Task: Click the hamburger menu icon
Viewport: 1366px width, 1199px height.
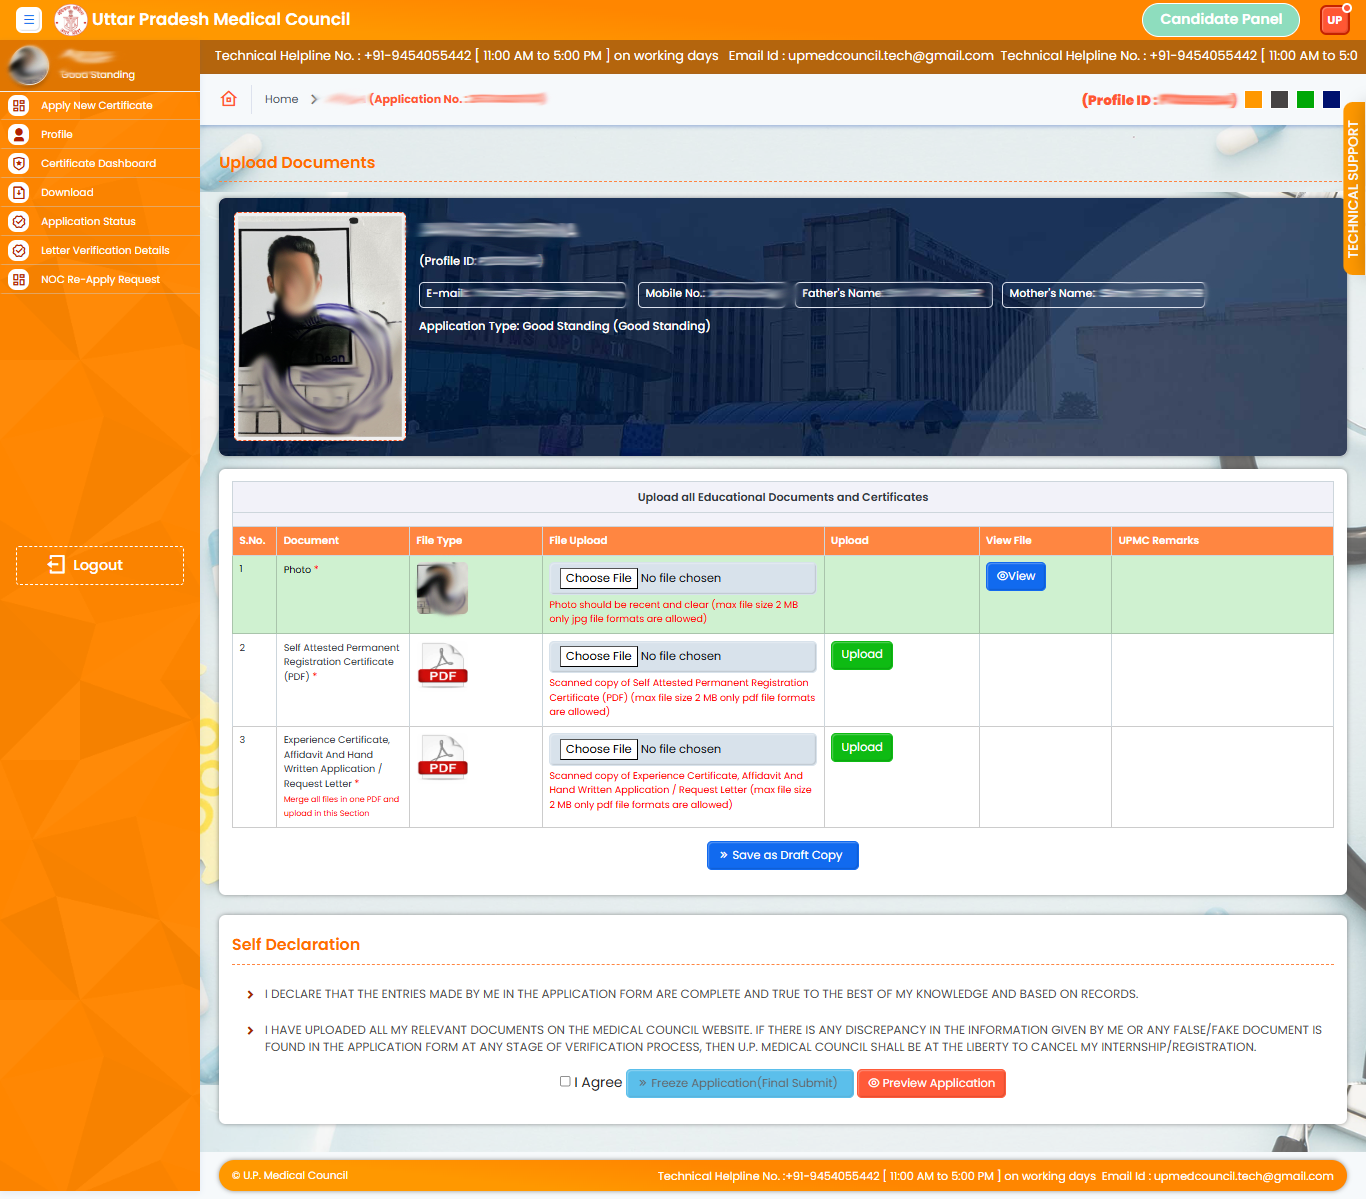Action: pyautogui.click(x=29, y=19)
